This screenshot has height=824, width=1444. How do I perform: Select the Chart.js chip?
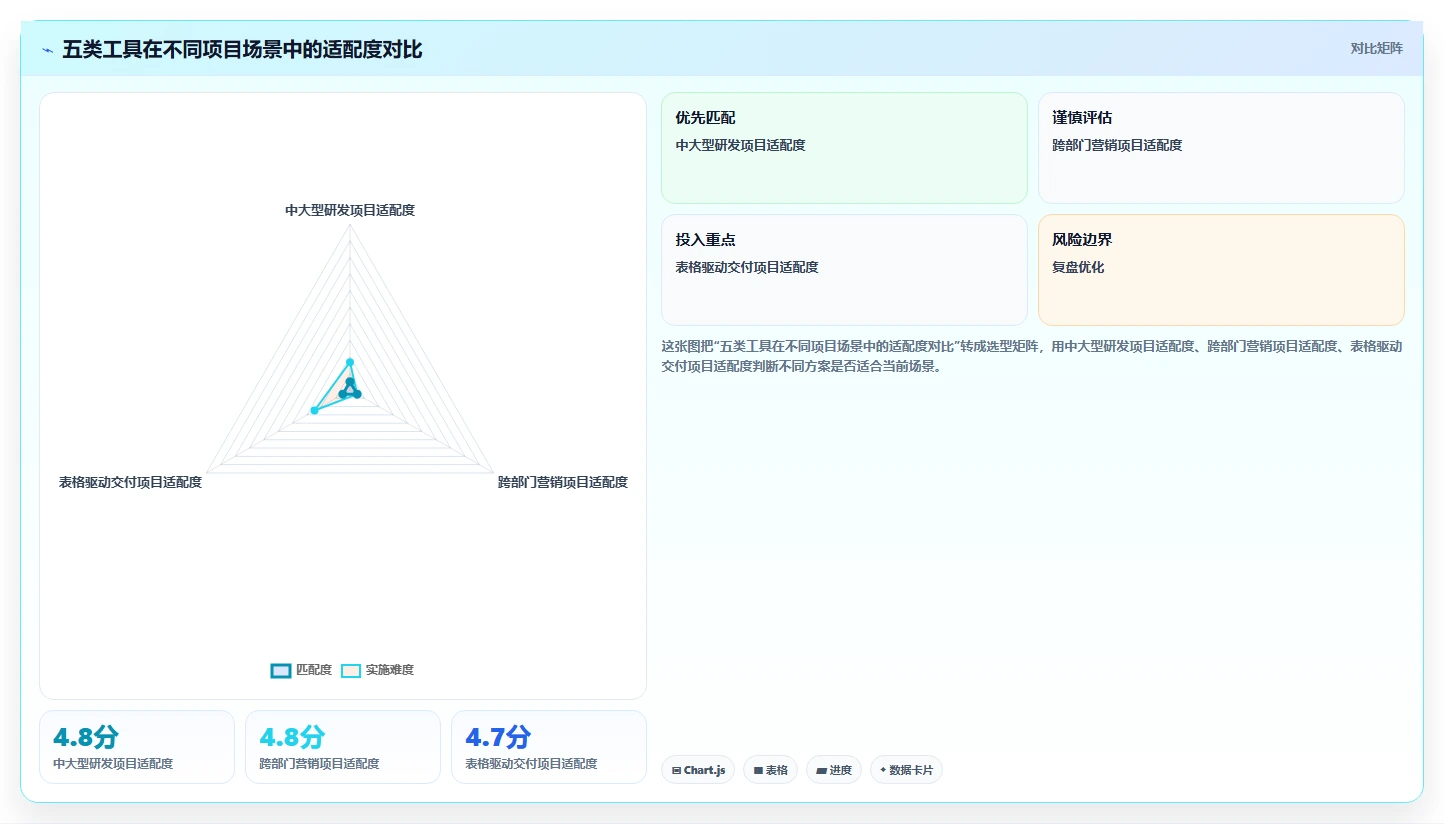click(x=698, y=770)
